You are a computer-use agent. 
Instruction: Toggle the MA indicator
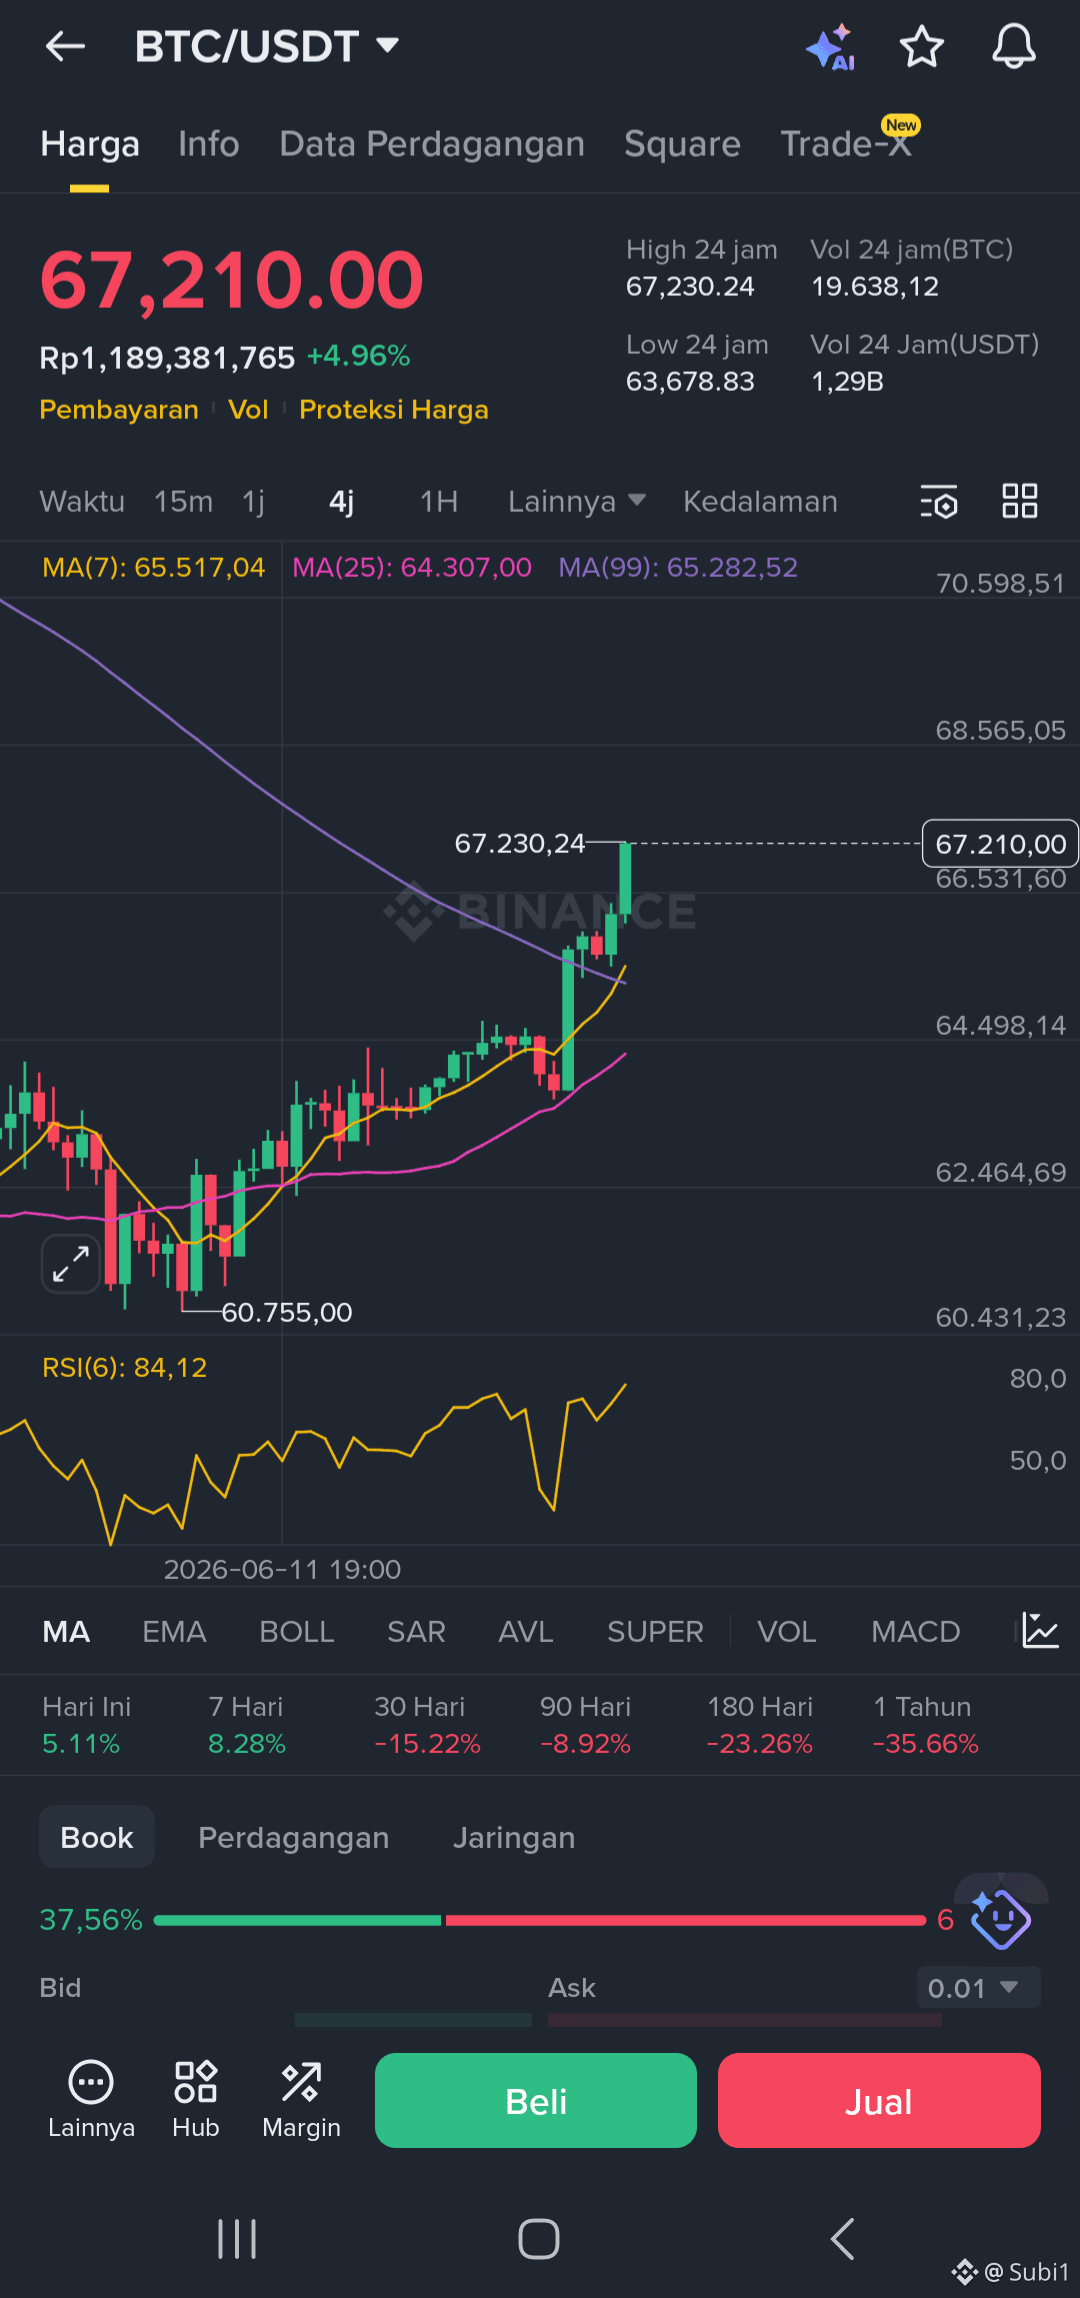(x=66, y=1631)
